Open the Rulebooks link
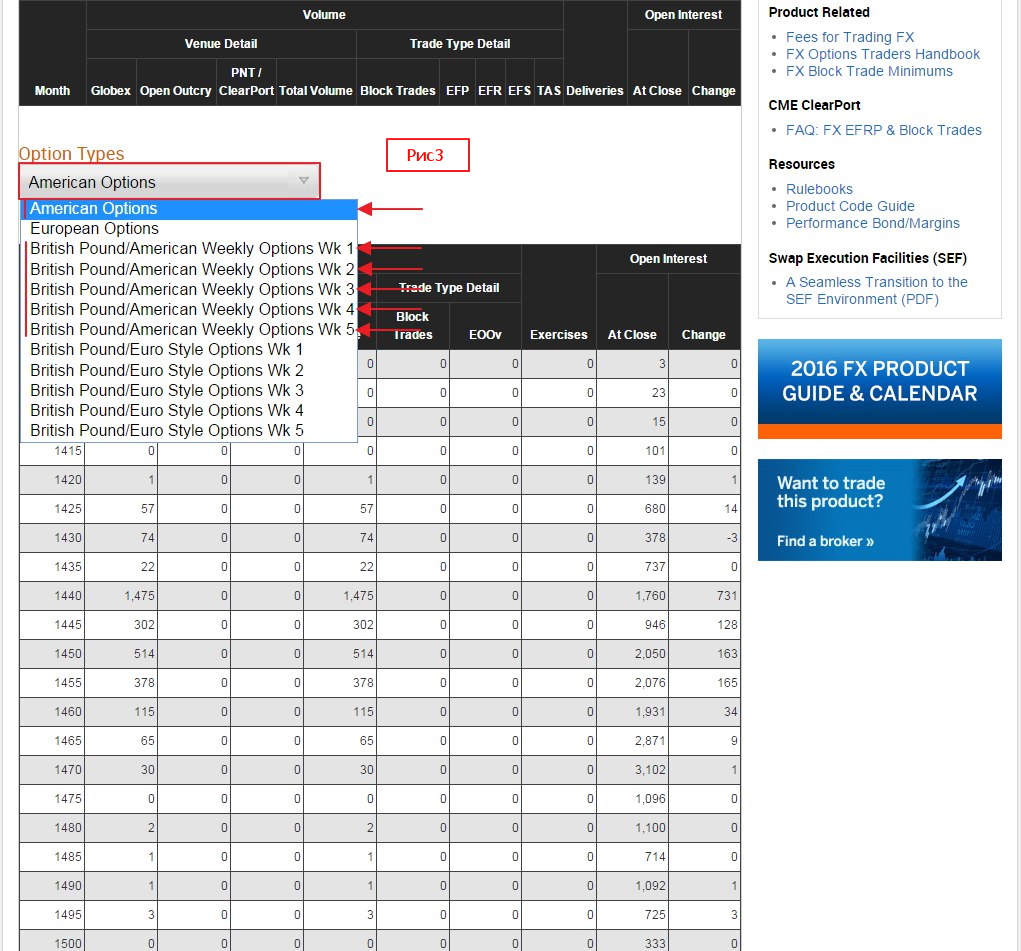 [x=819, y=189]
